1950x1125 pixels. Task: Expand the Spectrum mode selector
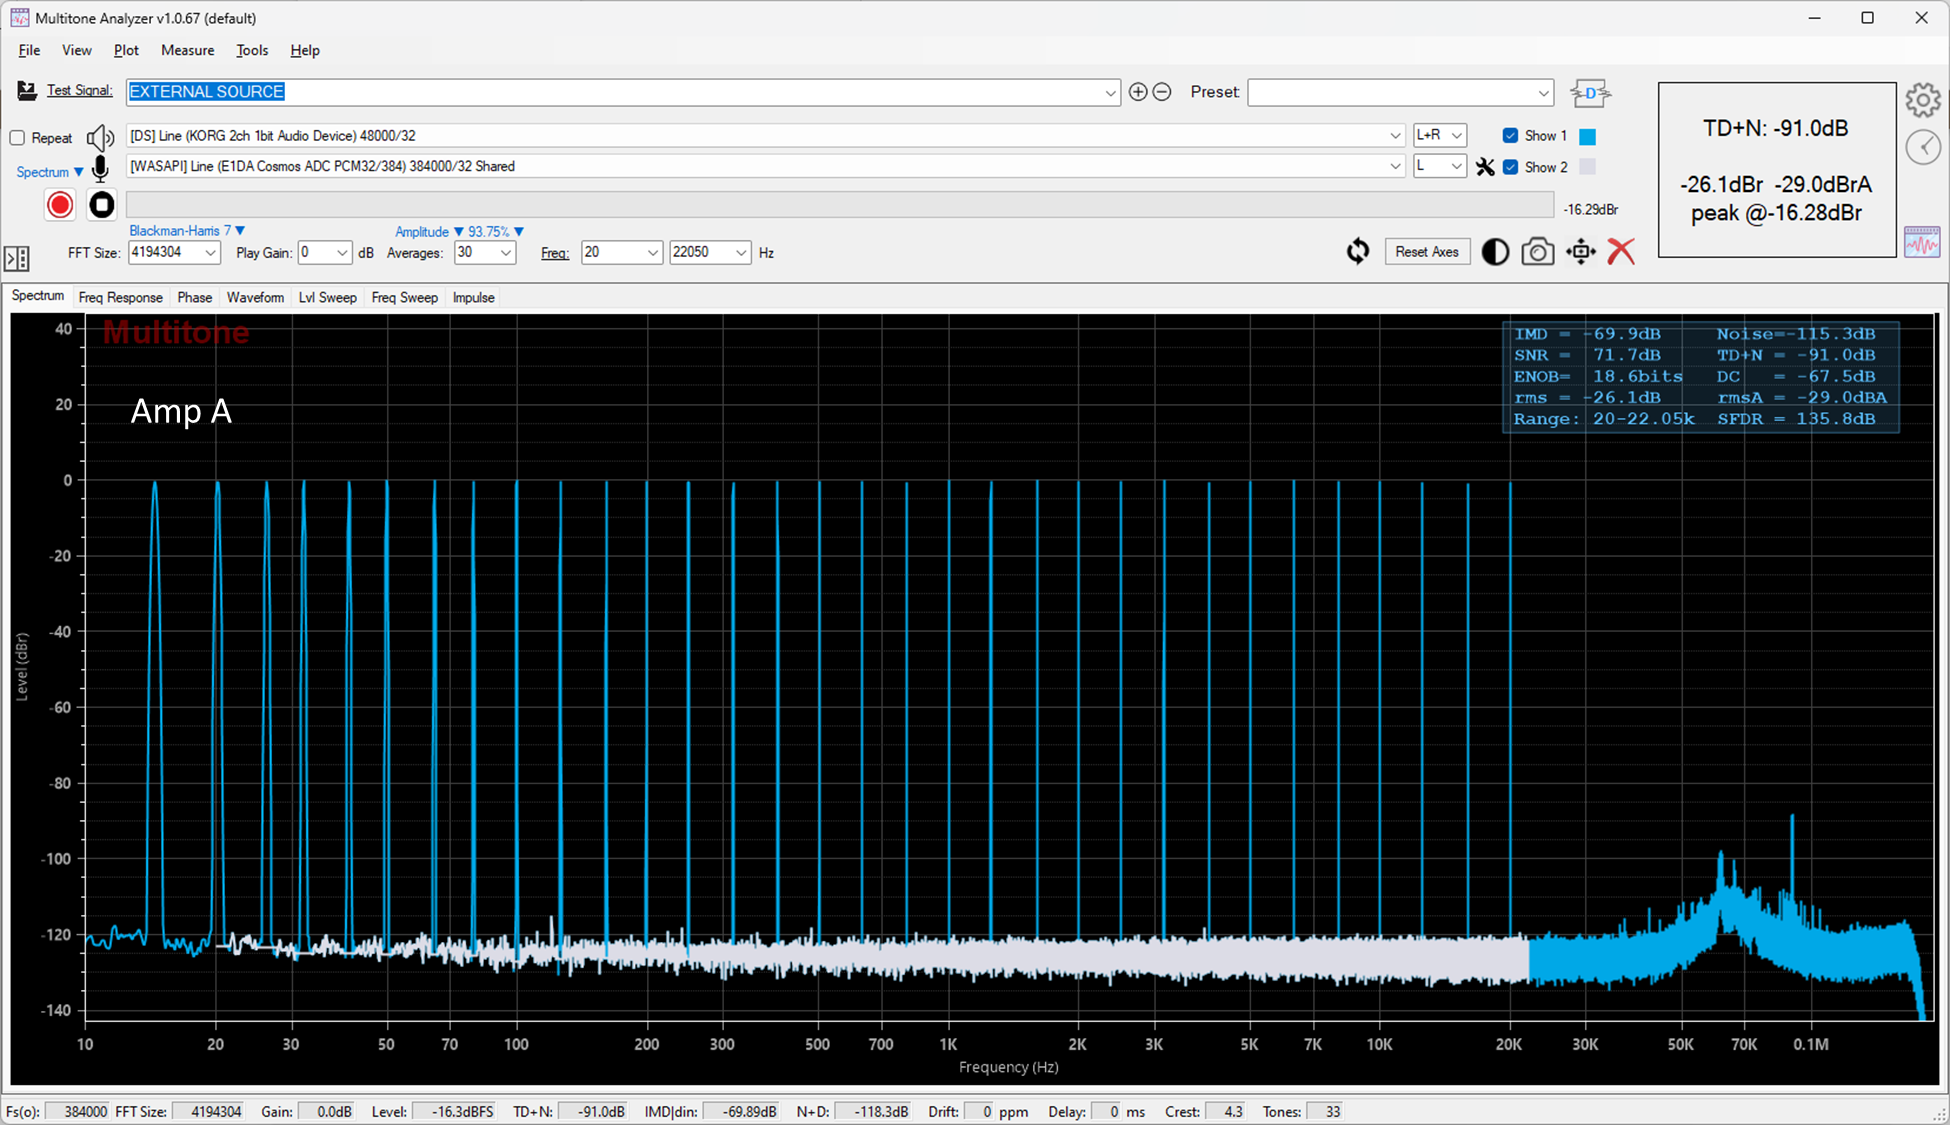[50, 172]
